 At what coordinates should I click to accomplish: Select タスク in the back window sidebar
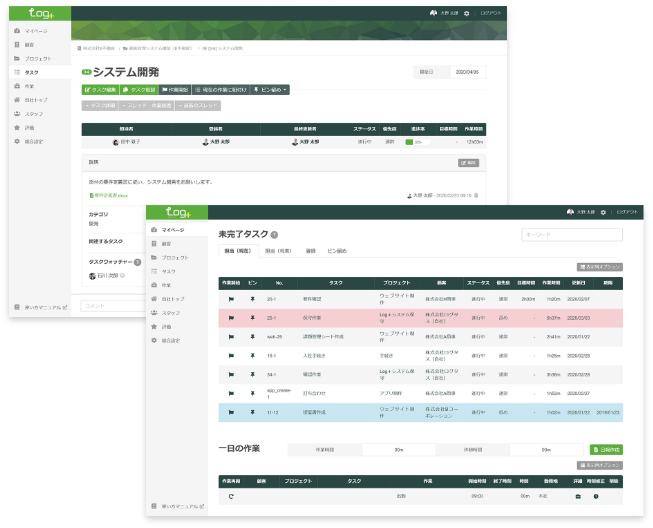[32, 72]
